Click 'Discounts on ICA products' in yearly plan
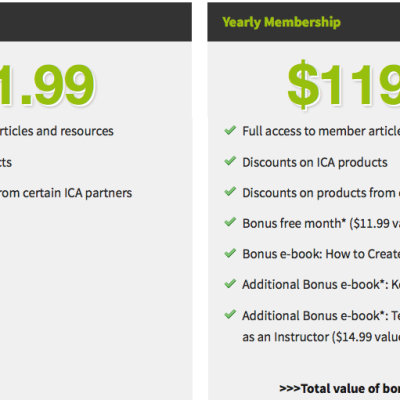400x400 pixels. 315,162
